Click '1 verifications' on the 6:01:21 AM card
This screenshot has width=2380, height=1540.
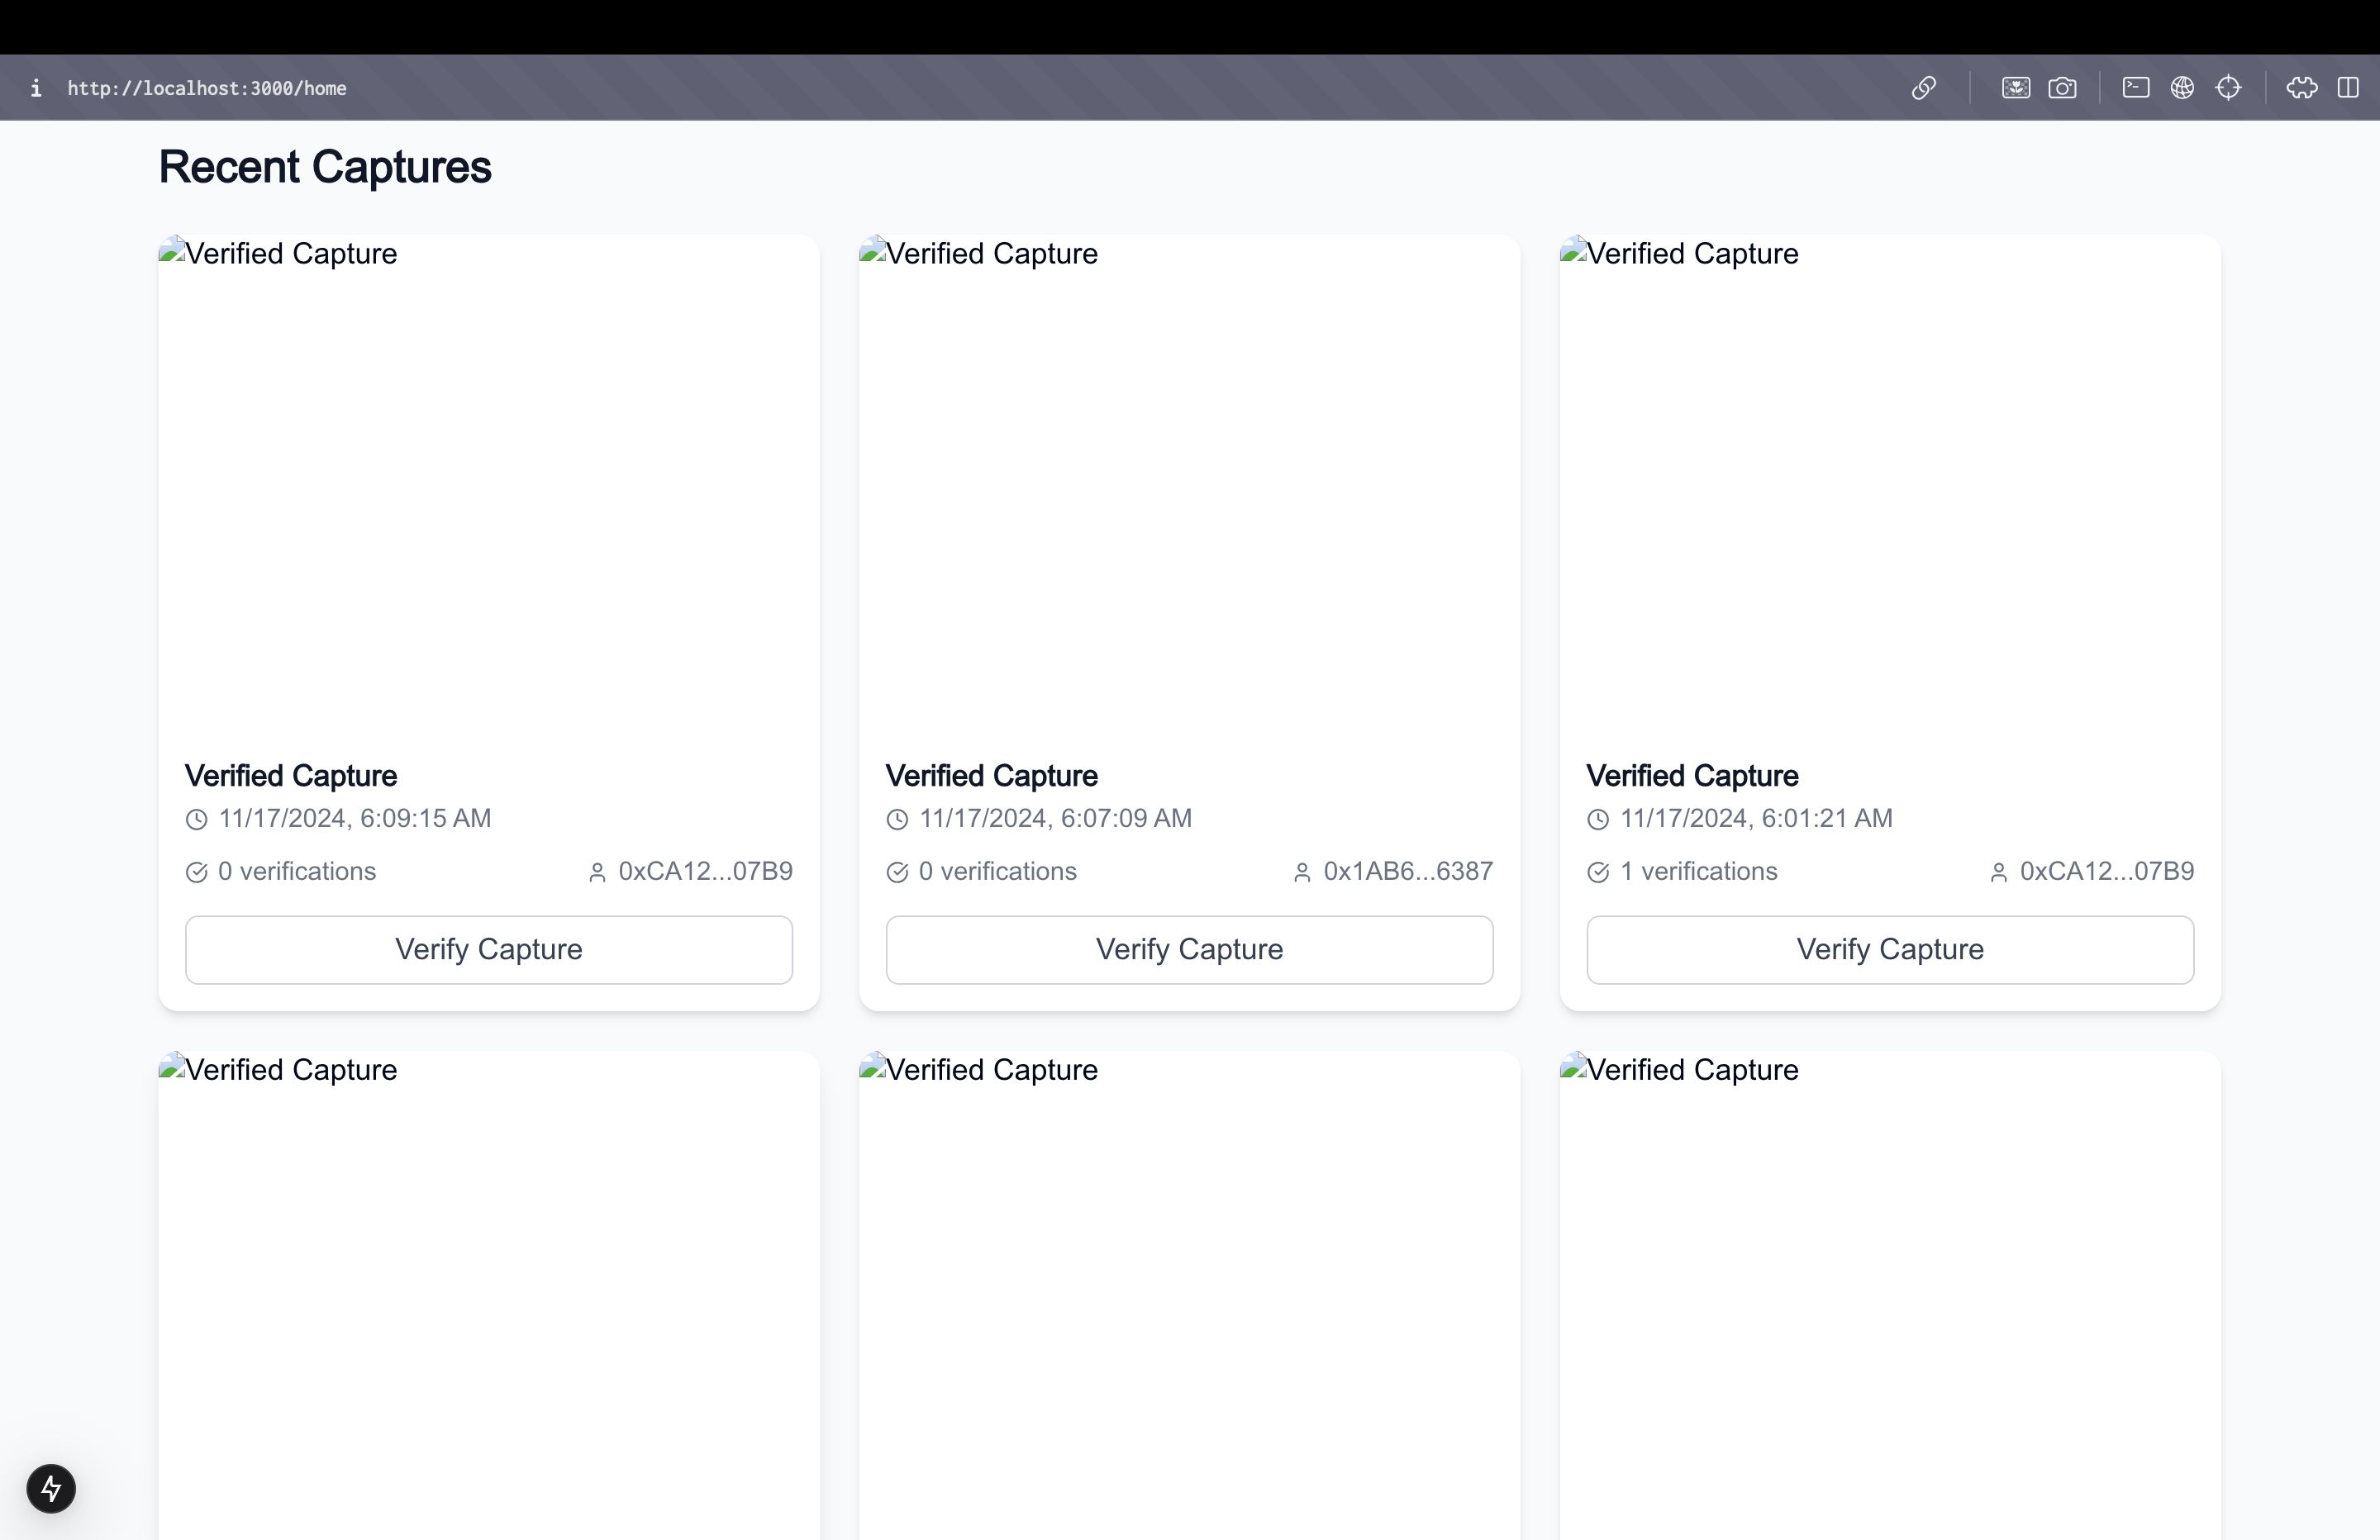pos(1699,871)
